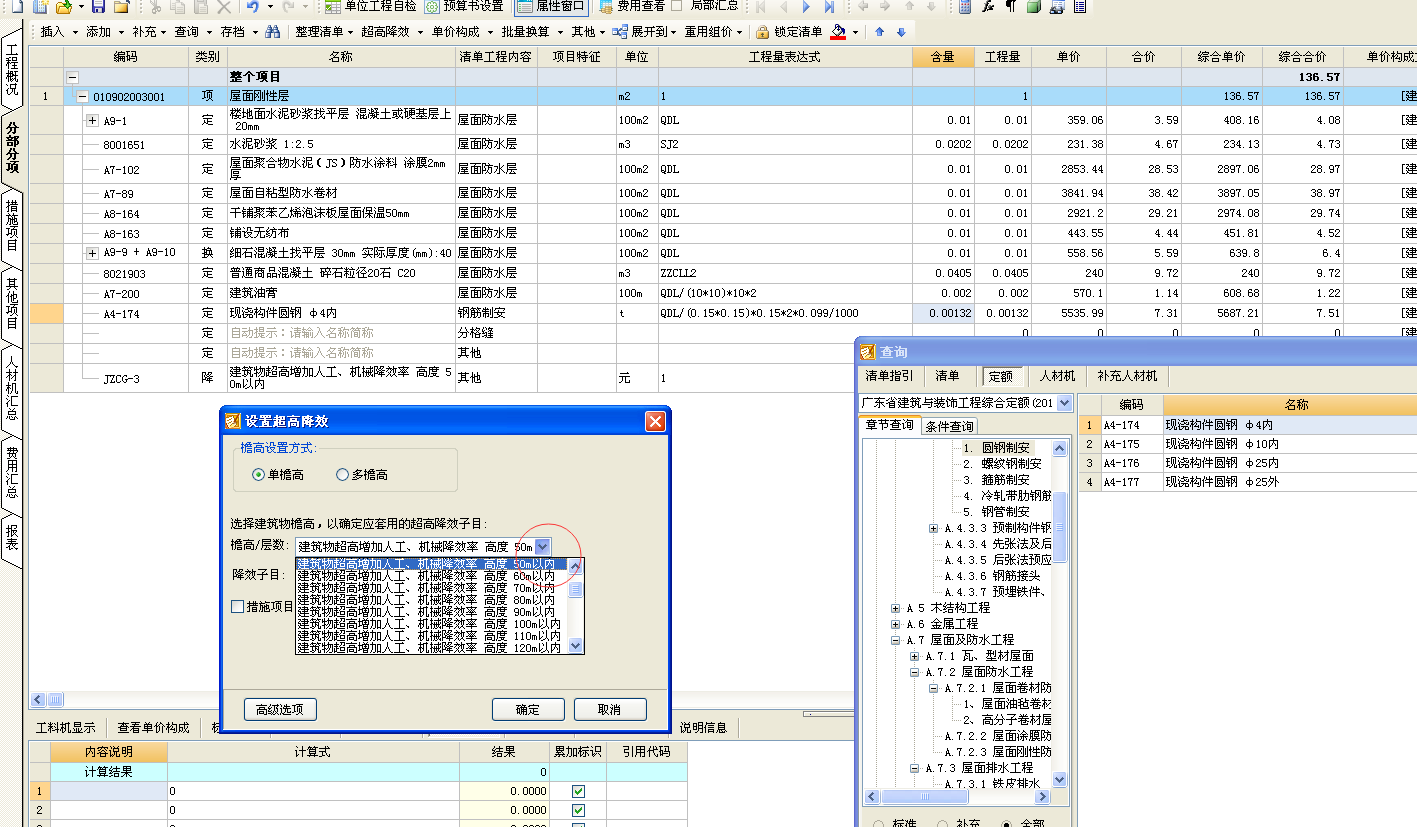Viewport: 1417px width, 827px height.
Task: Toggle 累加标识 checkbox in row 1
Action: point(578,791)
